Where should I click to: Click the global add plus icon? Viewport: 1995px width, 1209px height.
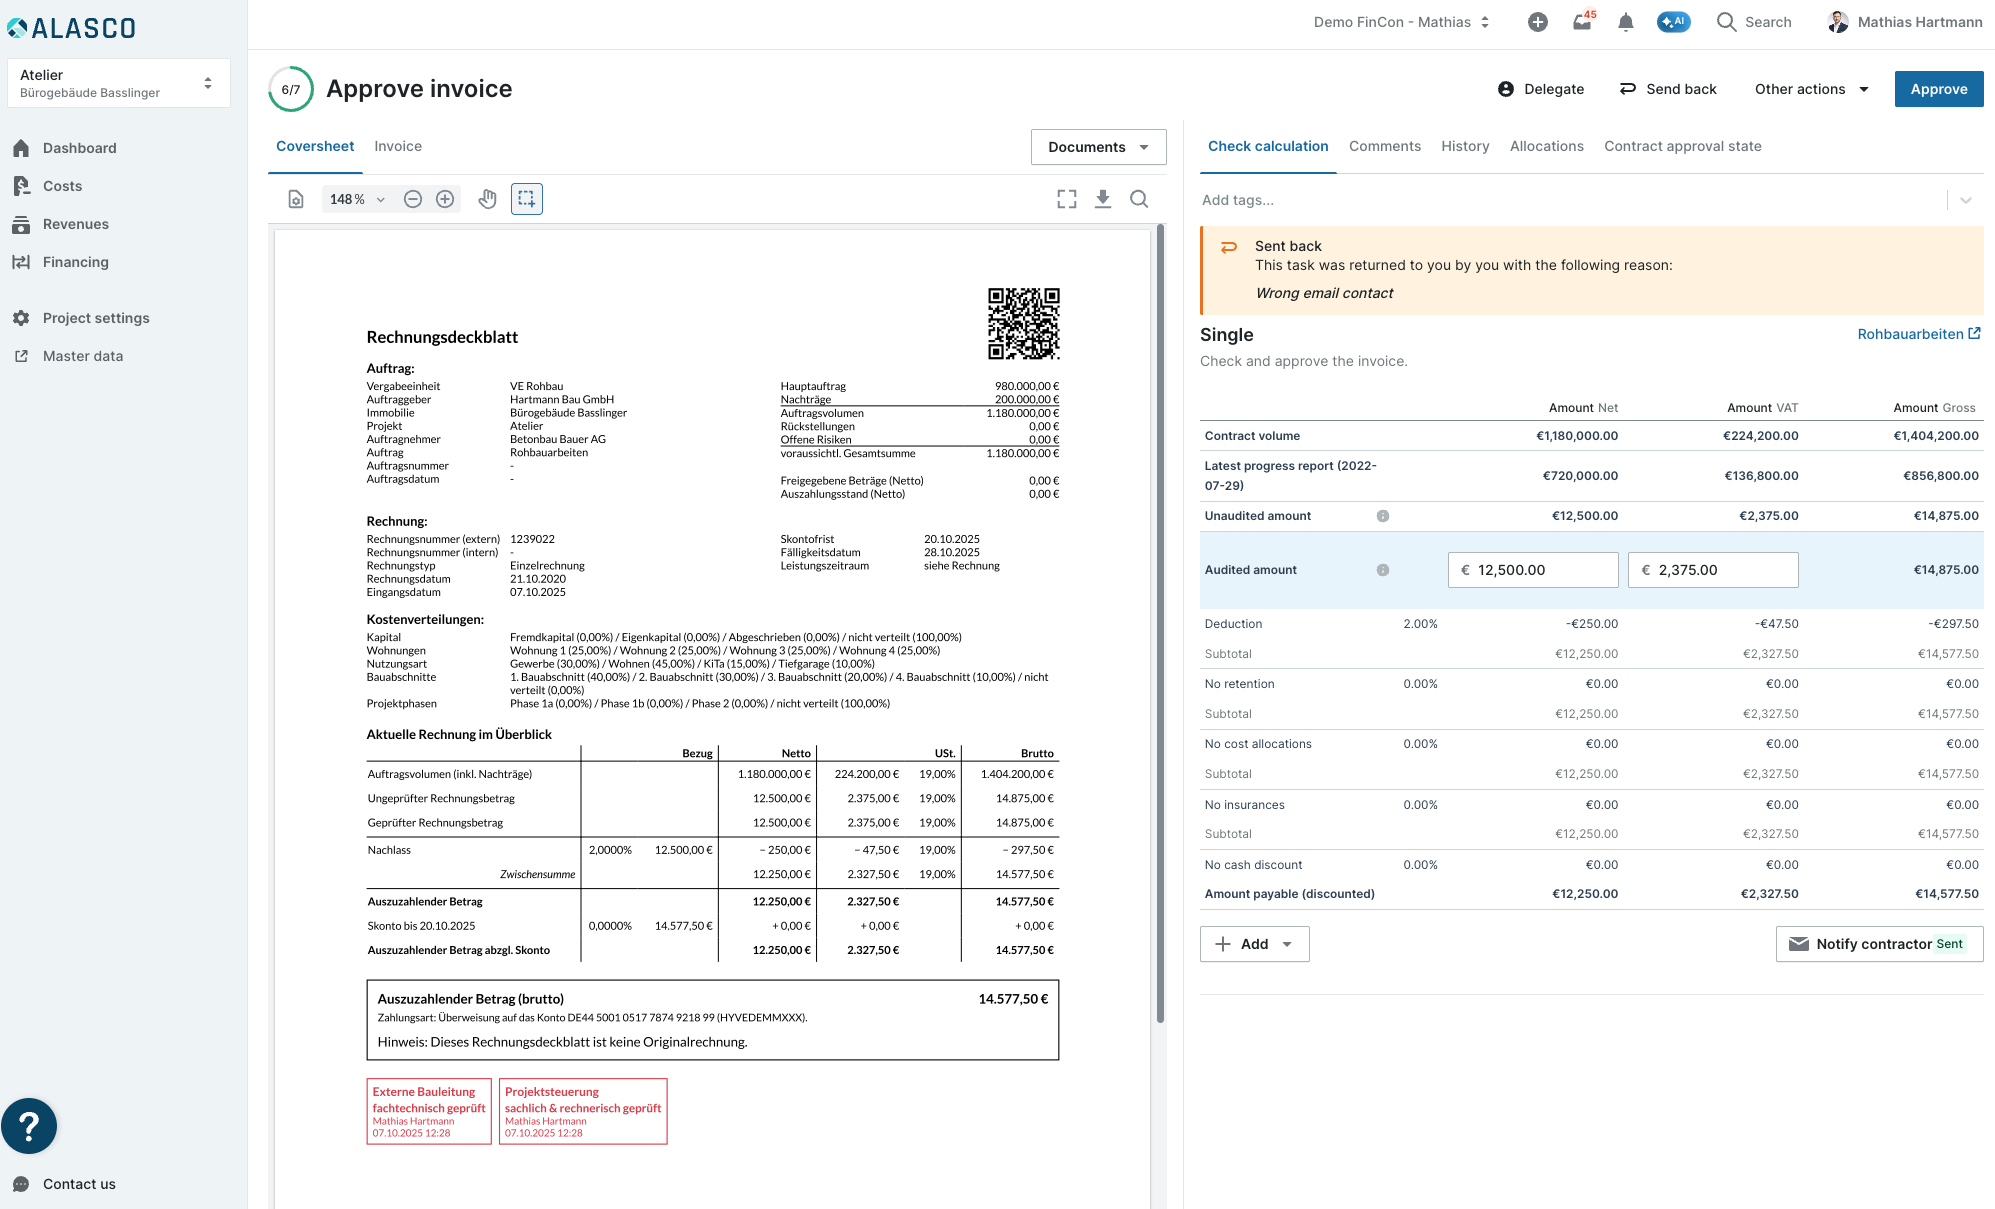[1538, 22]
